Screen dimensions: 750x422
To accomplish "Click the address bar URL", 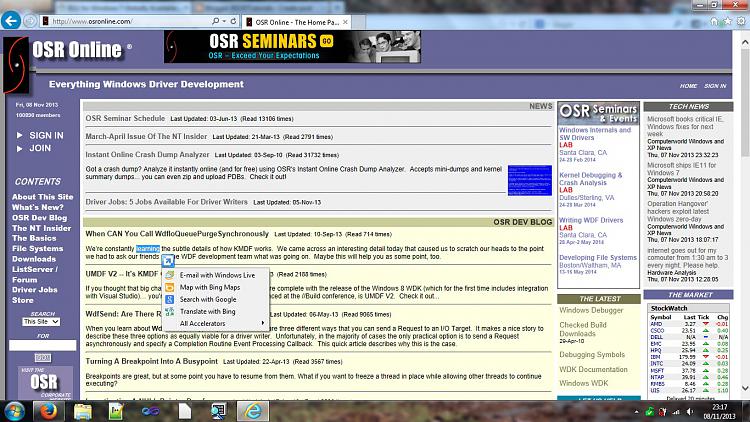I will click(x=92, y=21).
